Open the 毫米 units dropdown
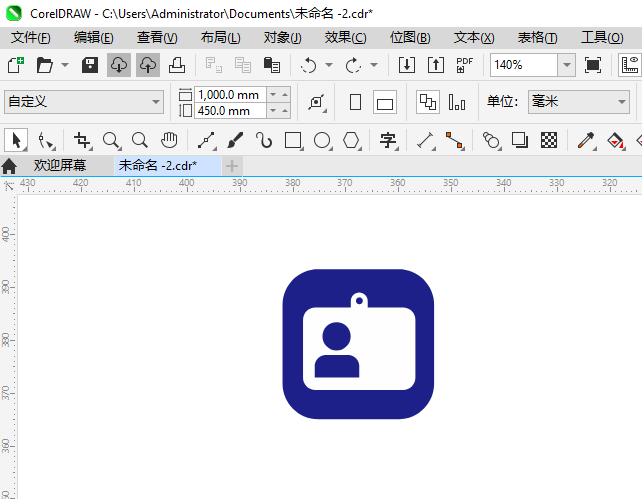This screenshot has width=642, height=499. [x=579, y=102]
